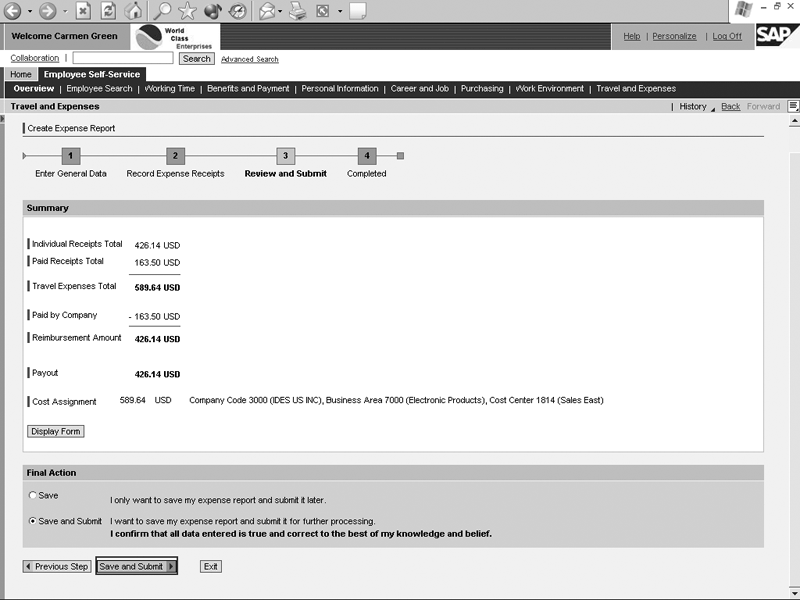Click the Windows flag logo
The image size is (800, 600).
click(744, 9)
